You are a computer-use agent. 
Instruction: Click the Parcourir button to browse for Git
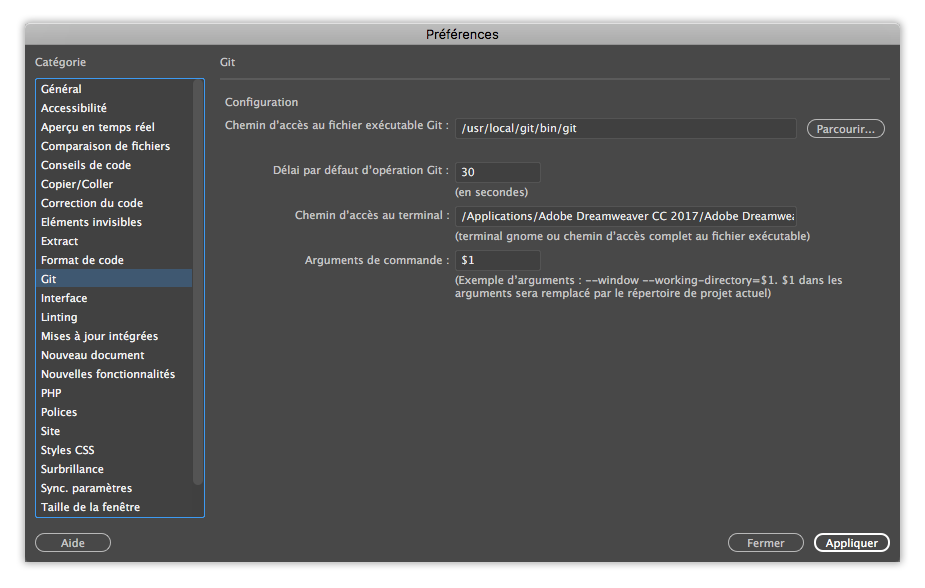pos(845,128)
